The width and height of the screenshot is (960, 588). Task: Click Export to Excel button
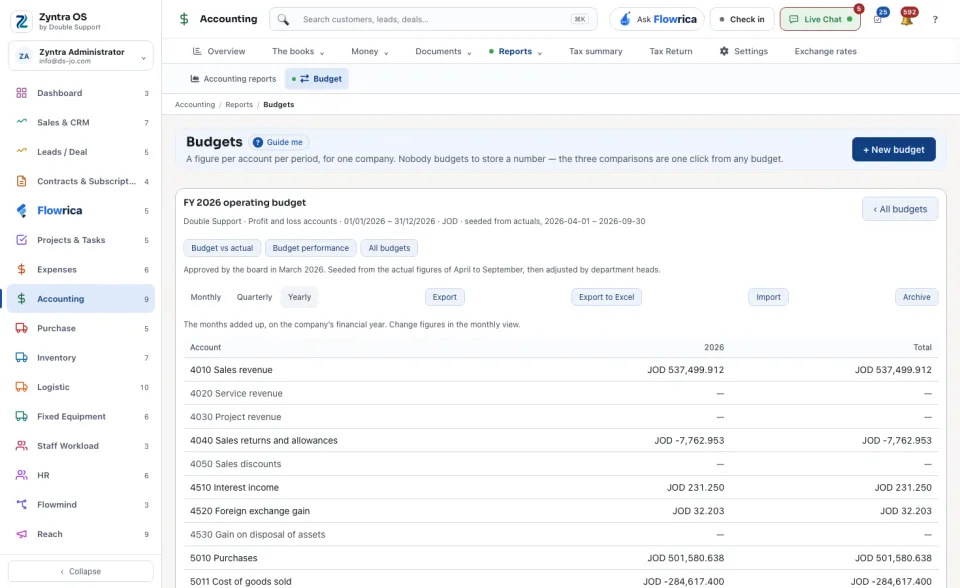(607, 297)
